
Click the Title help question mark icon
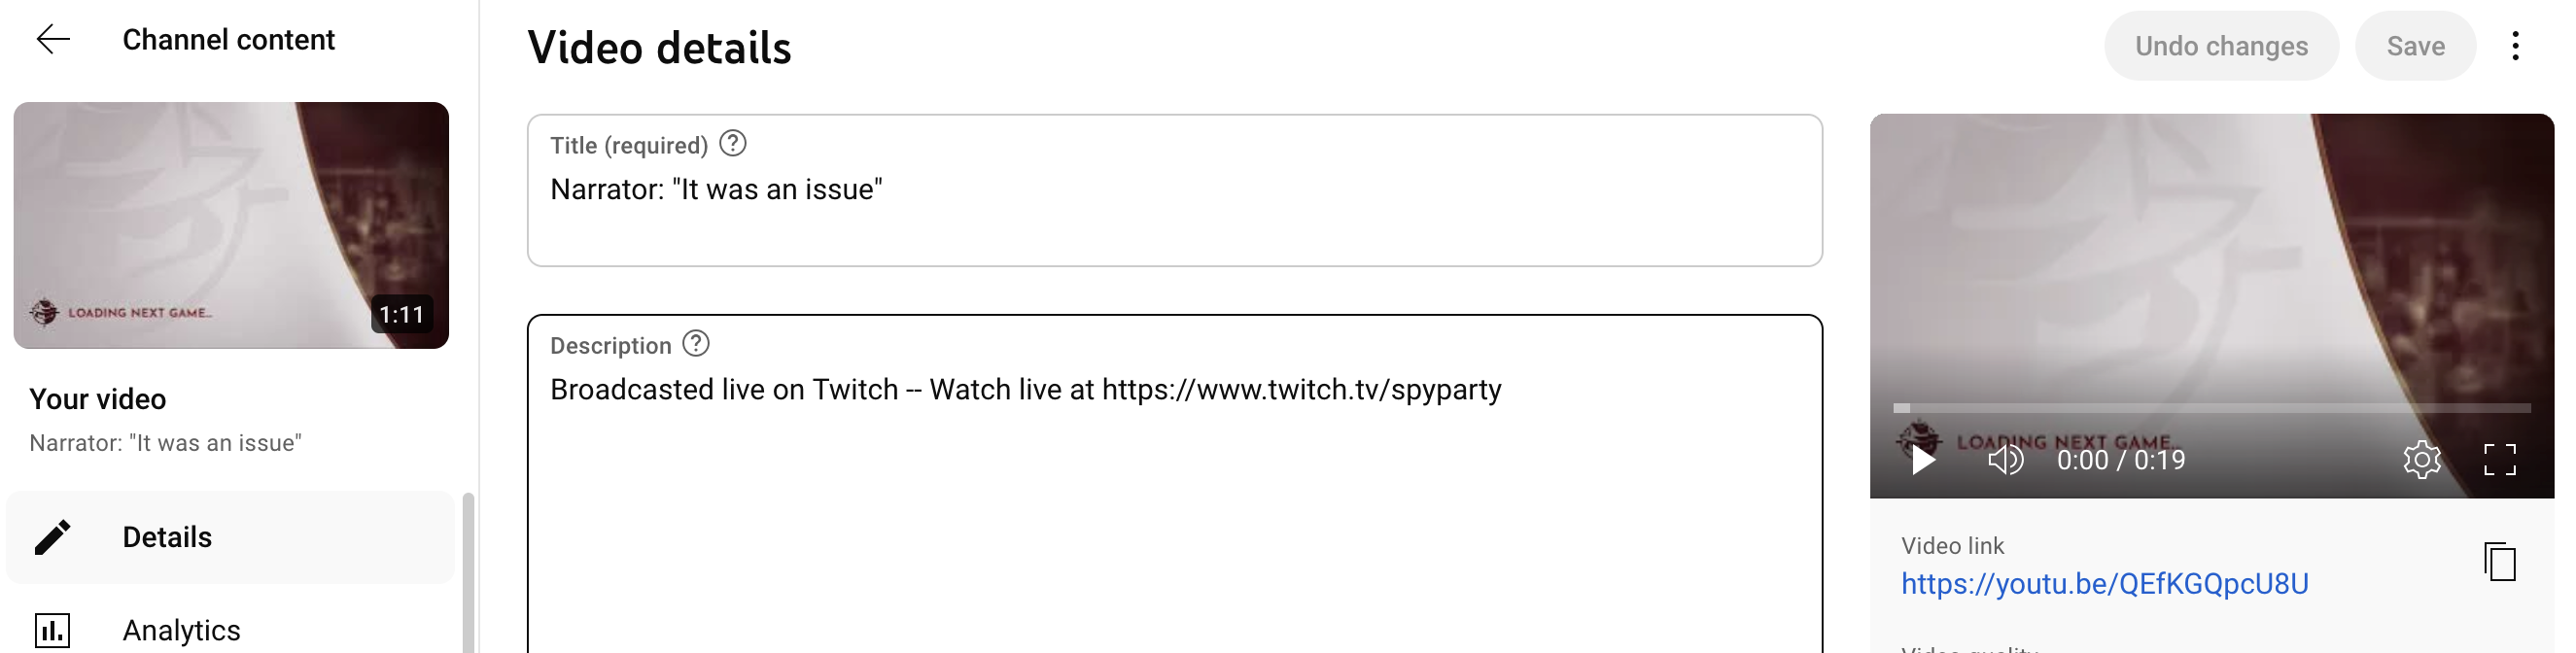(733, 144)
